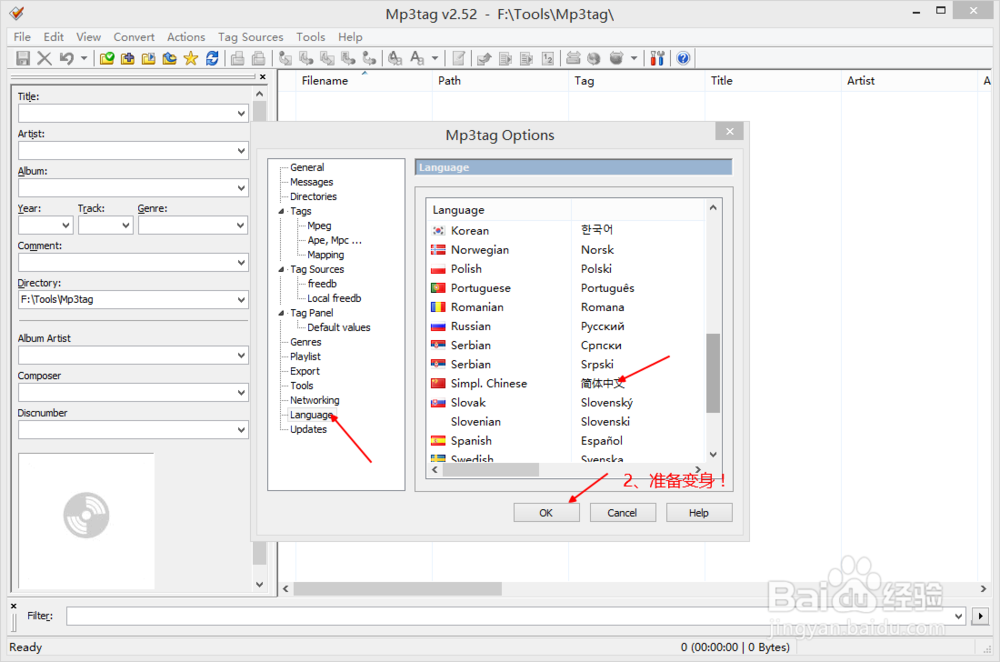Click the Remove tag X toolbar icon

click(44, 58)
